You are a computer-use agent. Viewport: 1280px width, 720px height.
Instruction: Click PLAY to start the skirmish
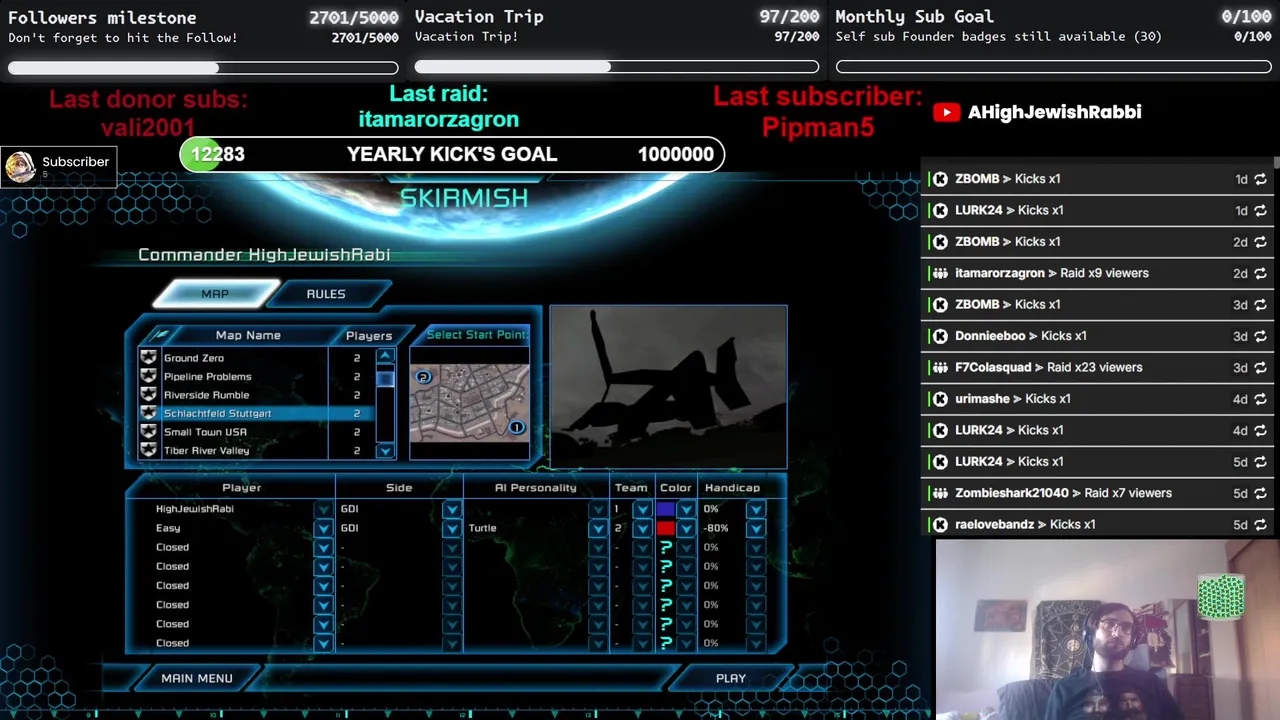click(731, 678)
